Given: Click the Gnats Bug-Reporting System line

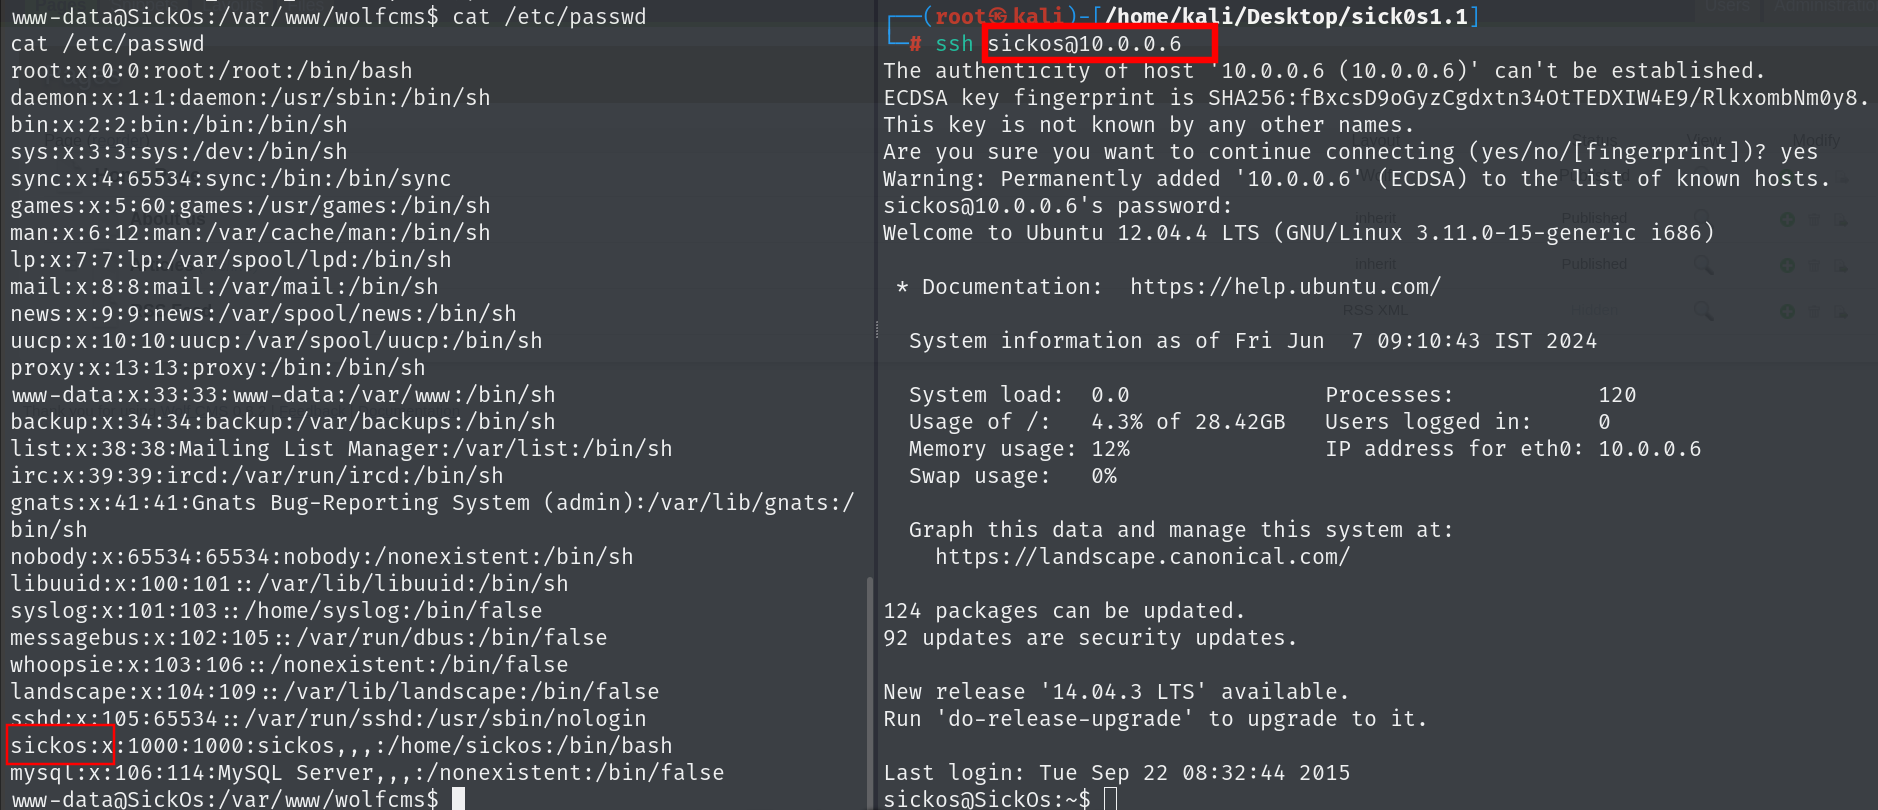Looking at the screenshot, I should (x=432, y=516).
